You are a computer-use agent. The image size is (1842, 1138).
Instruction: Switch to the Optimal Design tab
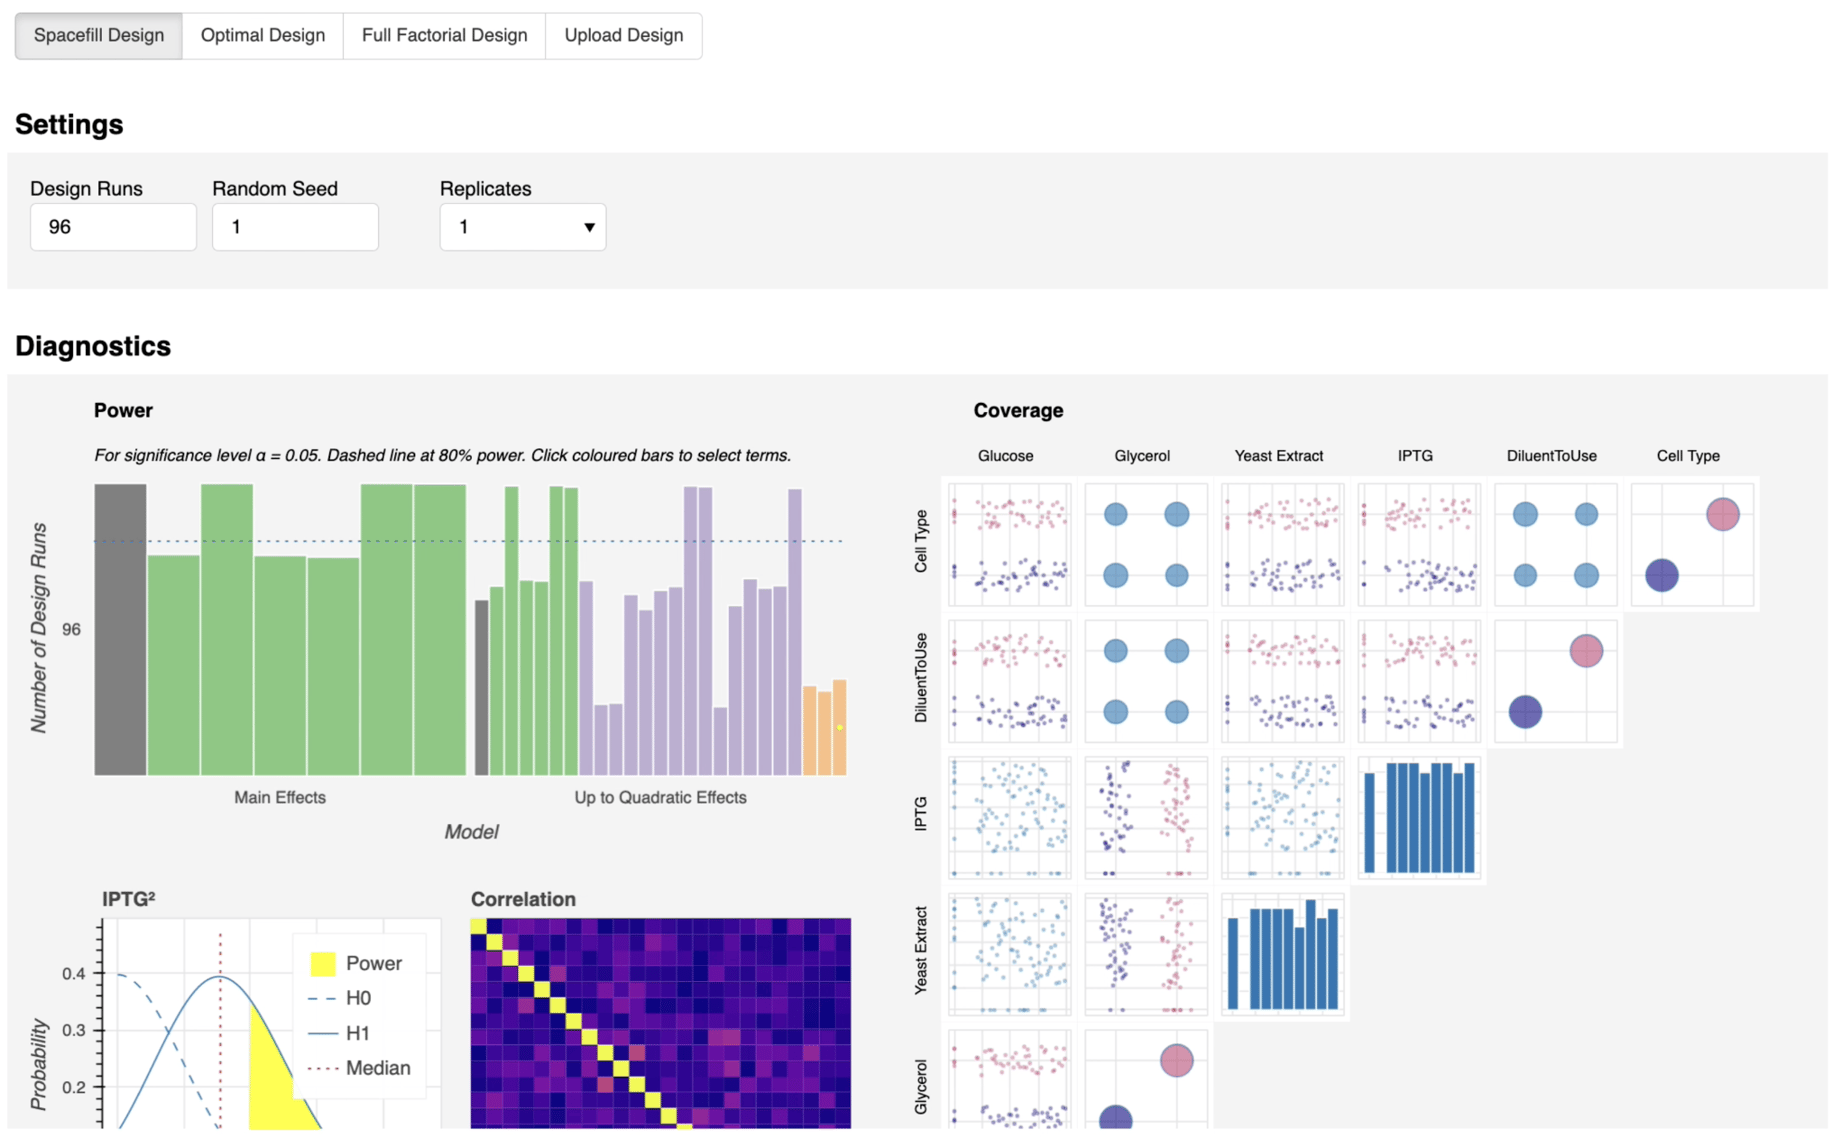click(x=262, y=35)
